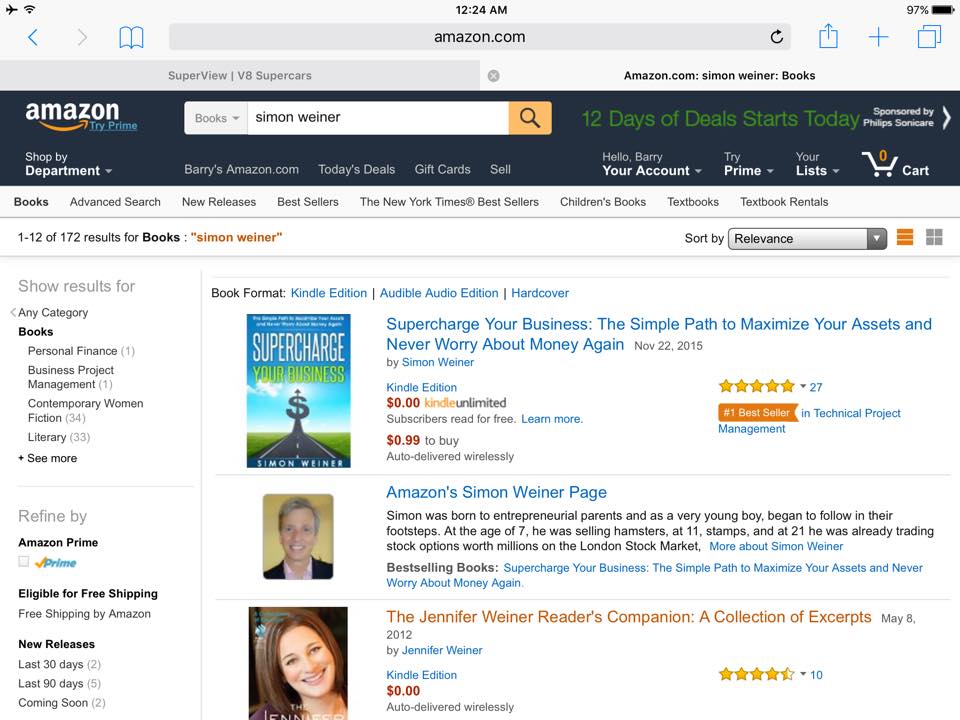960x720 pixels.
Task: Click the orange search magnifier button
Action: click(x=530, y=118)
